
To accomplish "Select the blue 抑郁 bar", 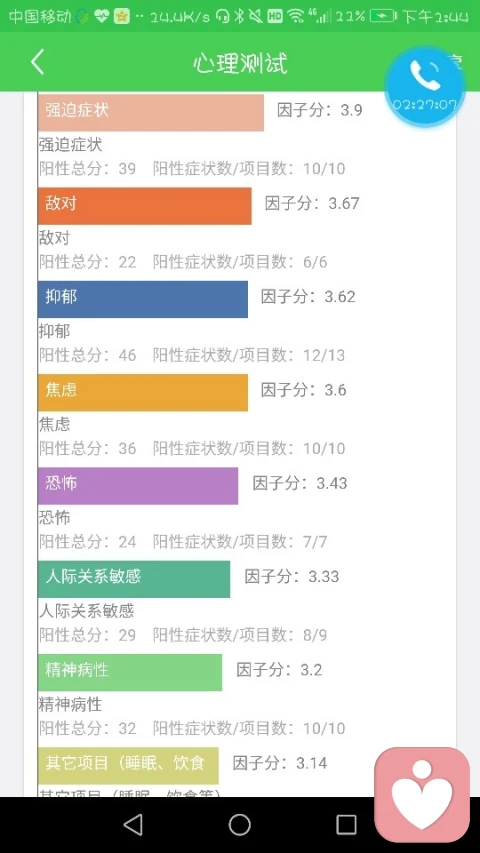I will (143, 299).
